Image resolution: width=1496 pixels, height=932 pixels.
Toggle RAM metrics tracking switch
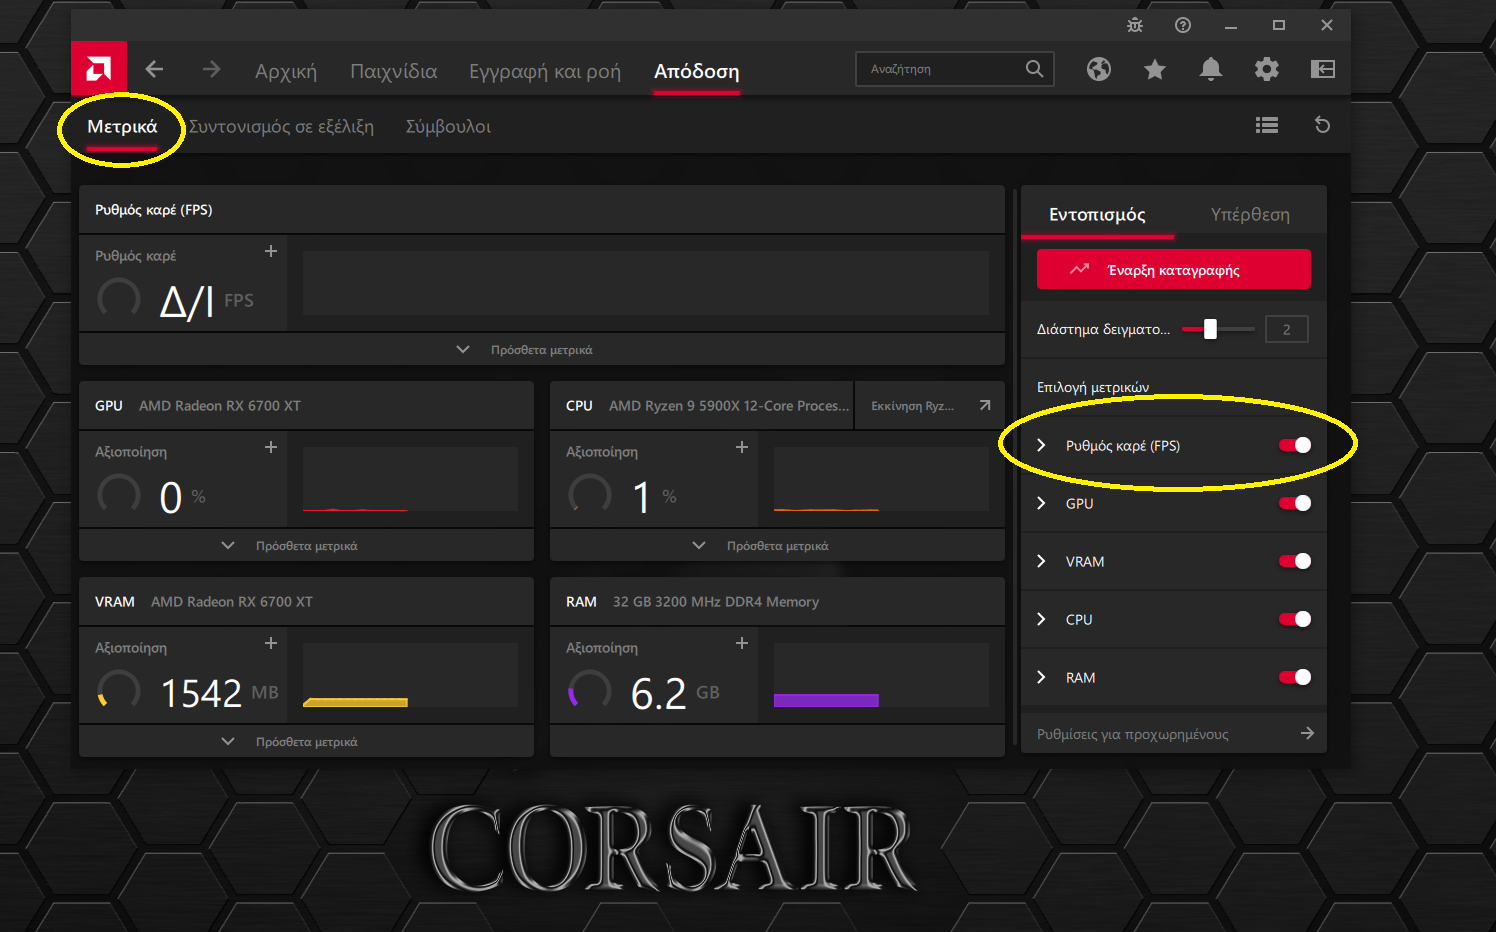point(1295,677)
